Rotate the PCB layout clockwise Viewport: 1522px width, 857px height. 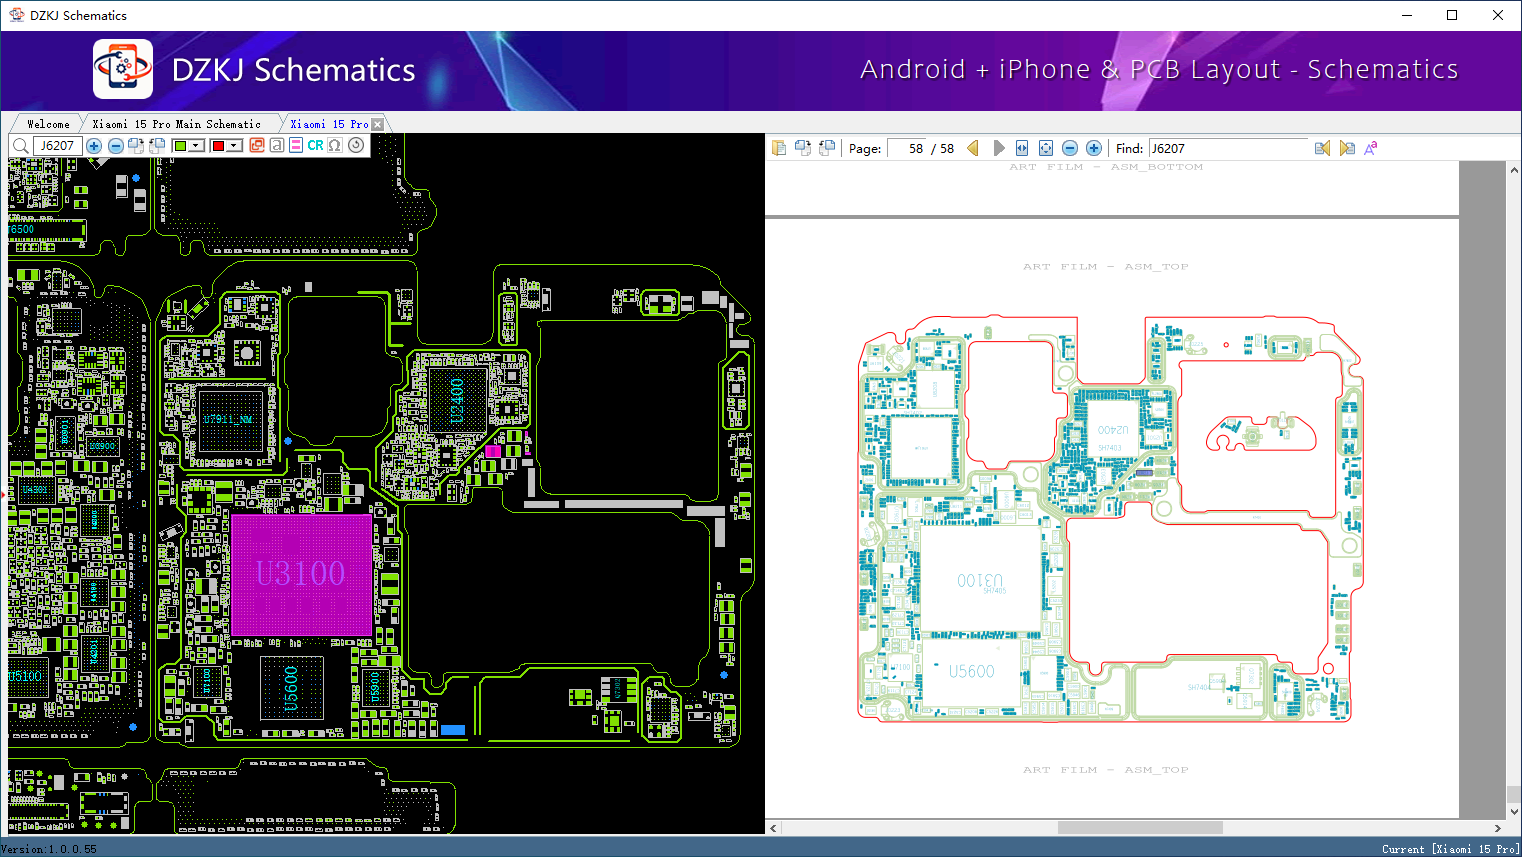136,146
